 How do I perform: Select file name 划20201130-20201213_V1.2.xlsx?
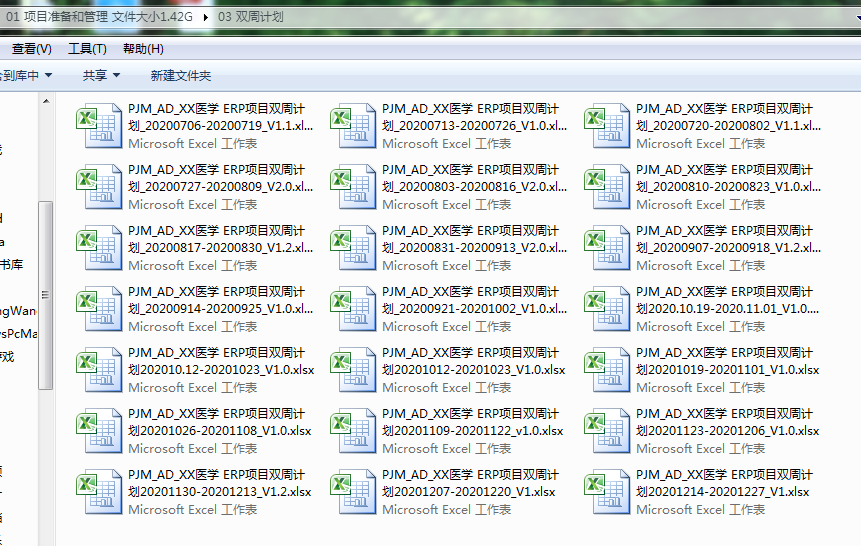coord(220,492)
